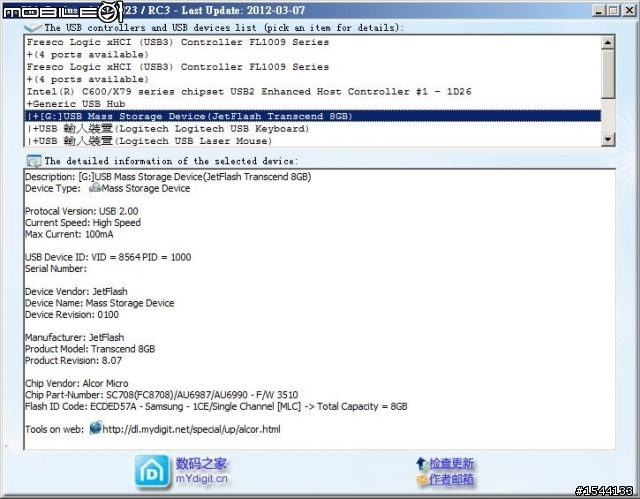Close the application window
640x499 pixels.
pos(629,10)
